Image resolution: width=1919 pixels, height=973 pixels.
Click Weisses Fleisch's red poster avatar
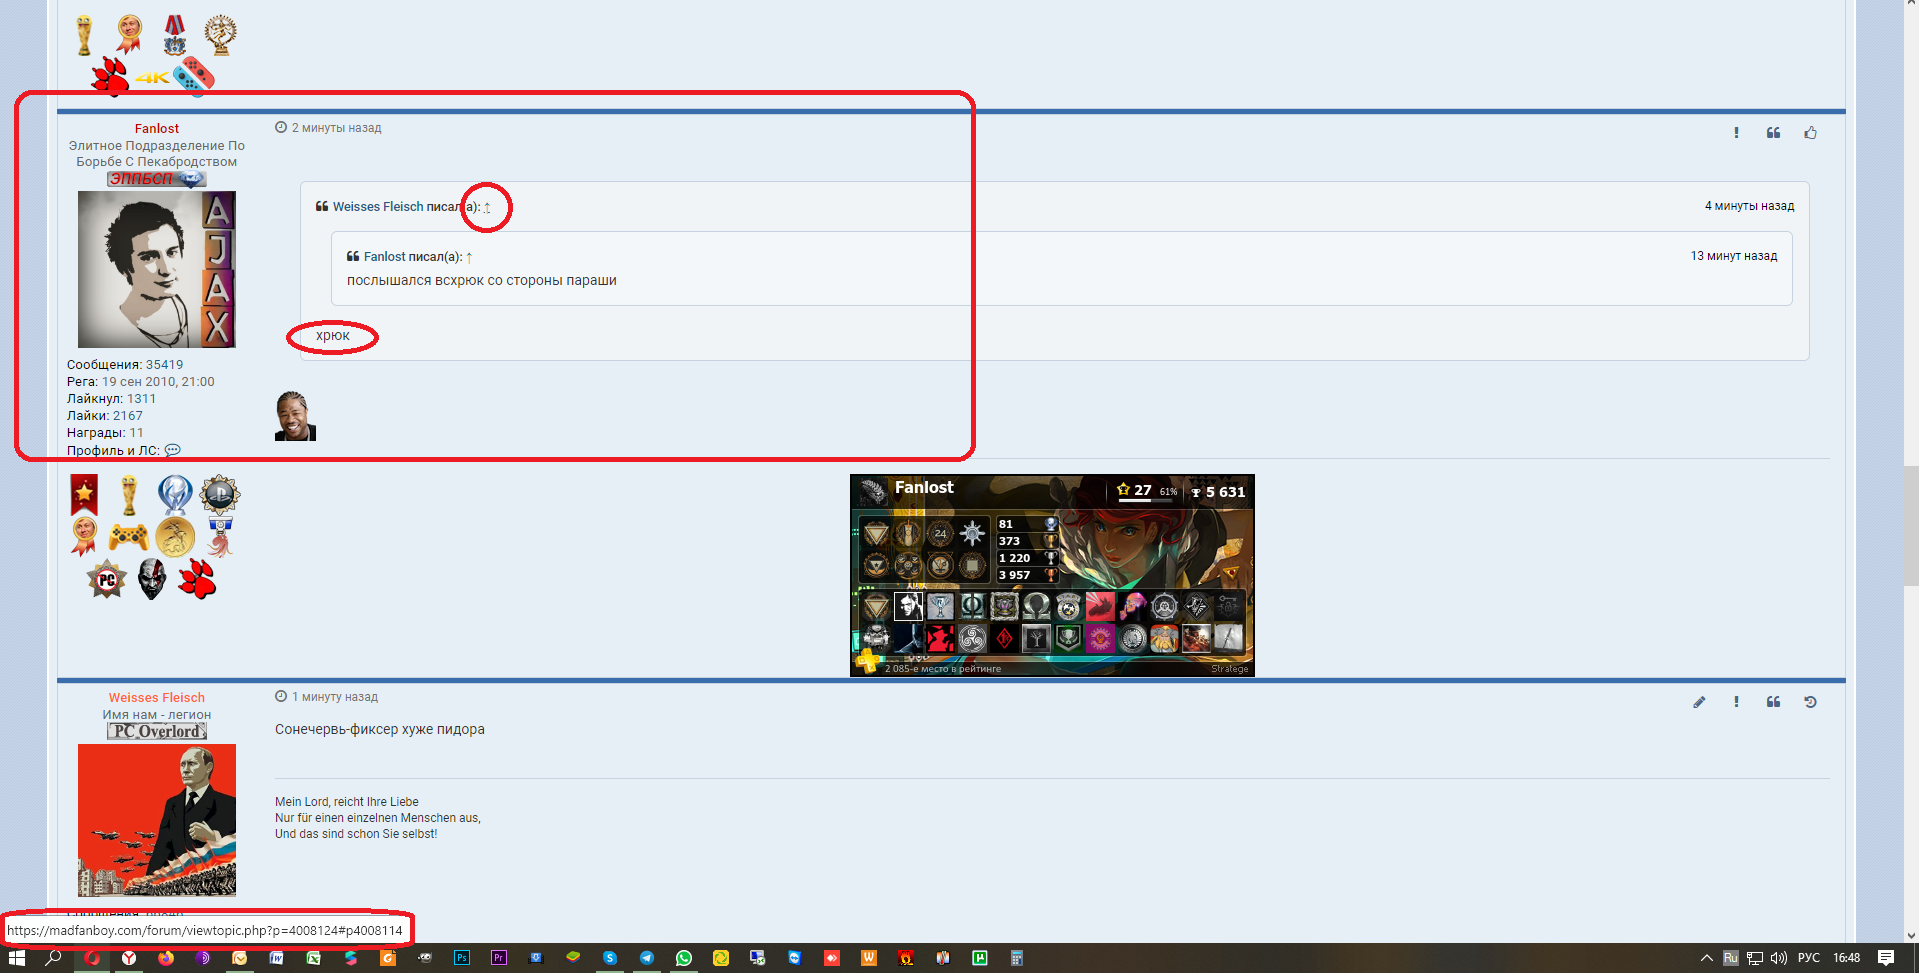[157, 819]
